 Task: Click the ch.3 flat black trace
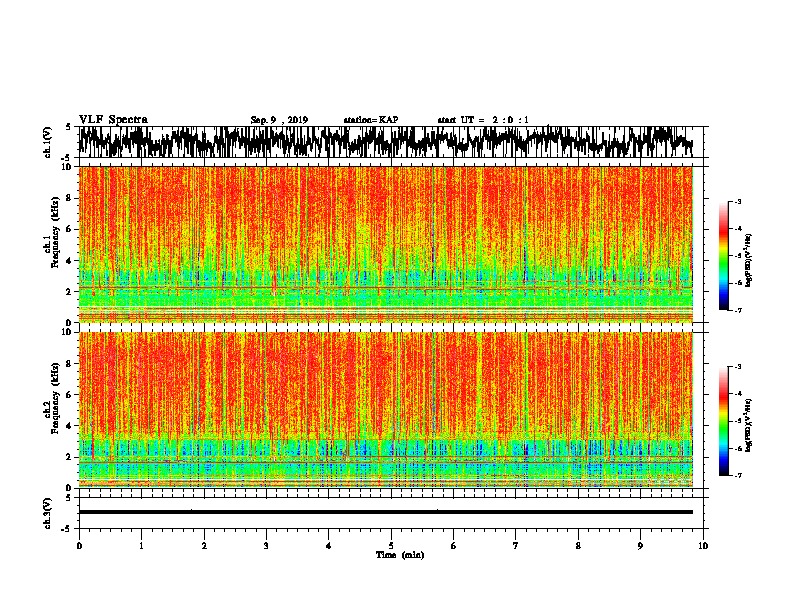(x=386, y=512)
